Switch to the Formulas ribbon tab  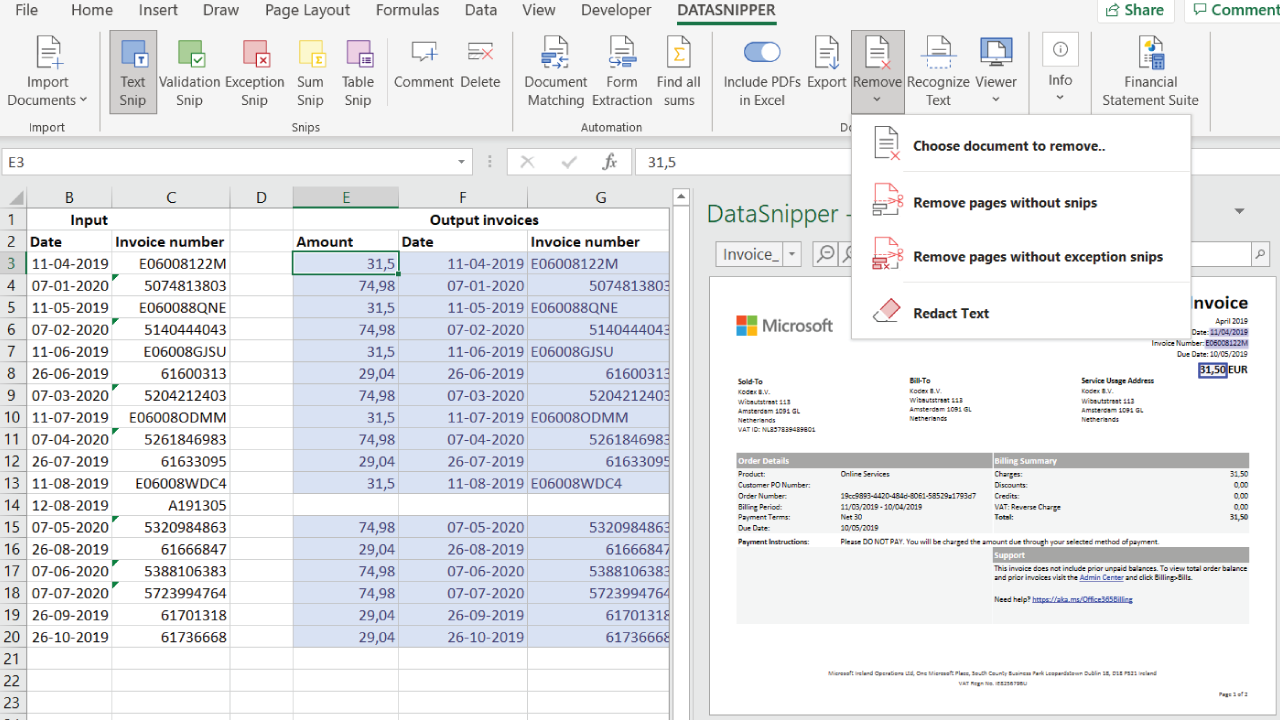407,11
